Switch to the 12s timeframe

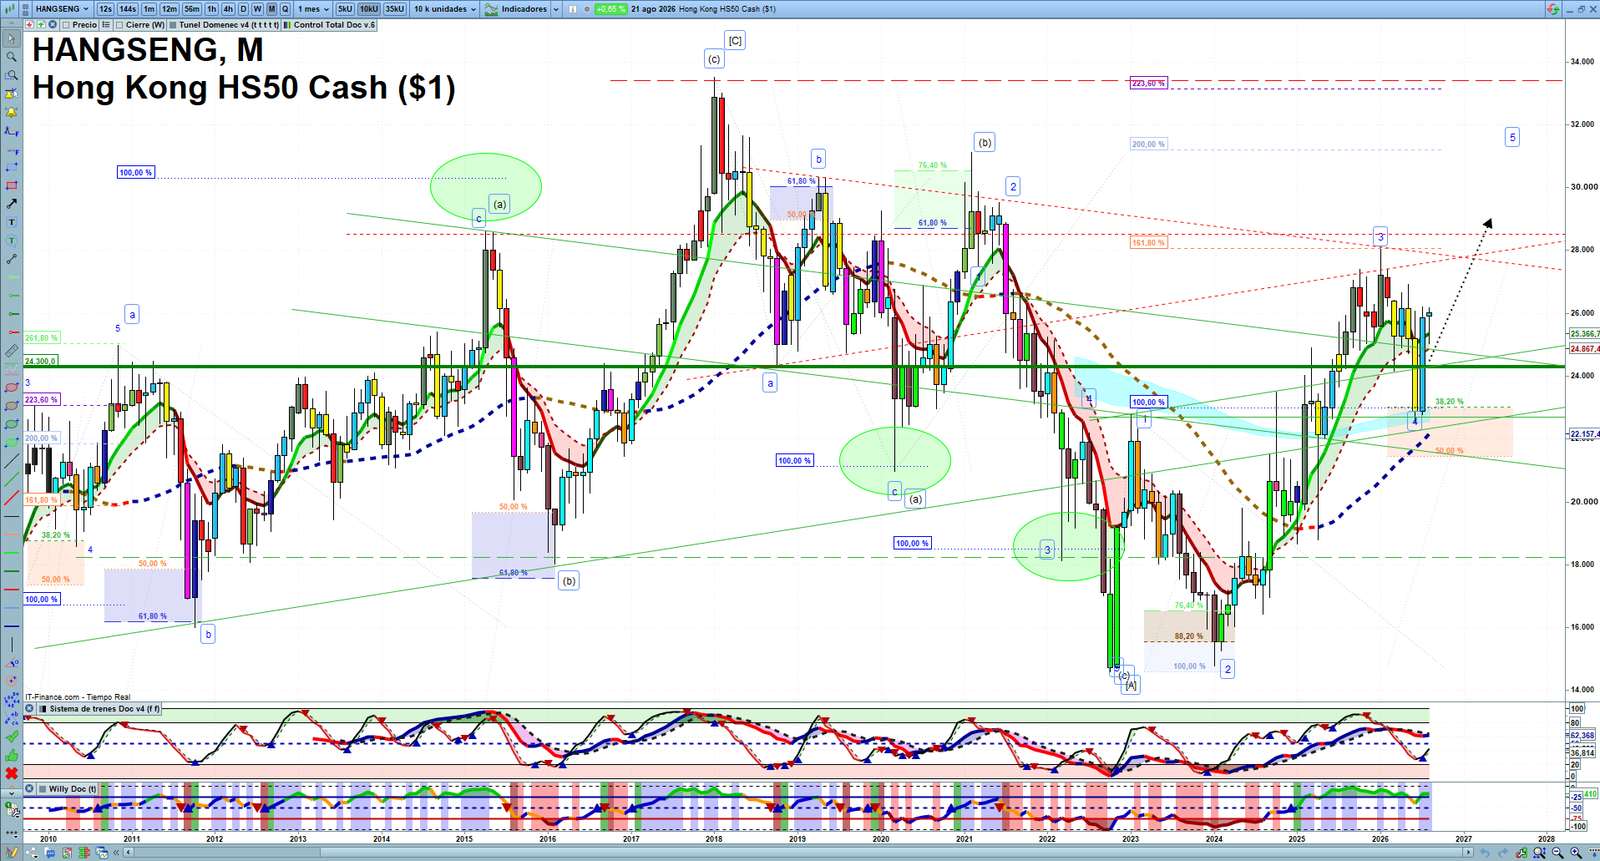click(x=105, y=9)
